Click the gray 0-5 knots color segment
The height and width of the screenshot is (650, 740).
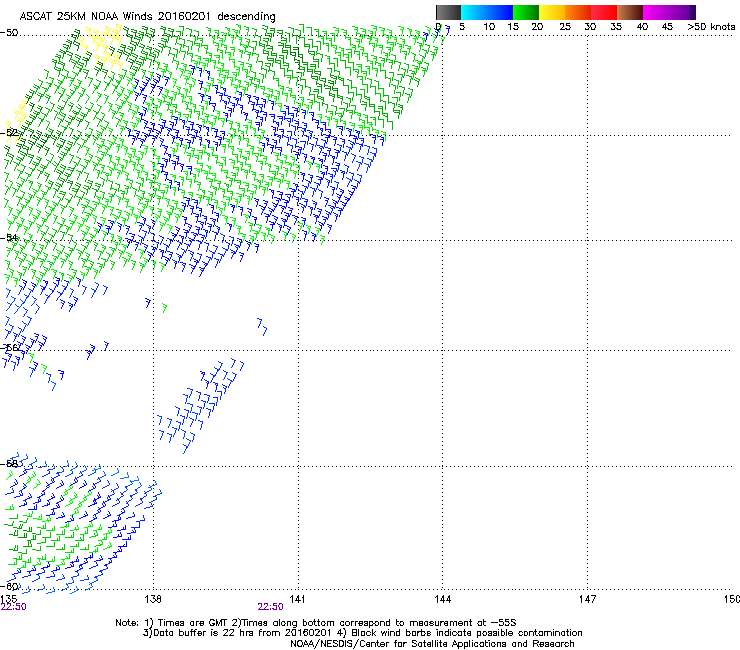448,12
